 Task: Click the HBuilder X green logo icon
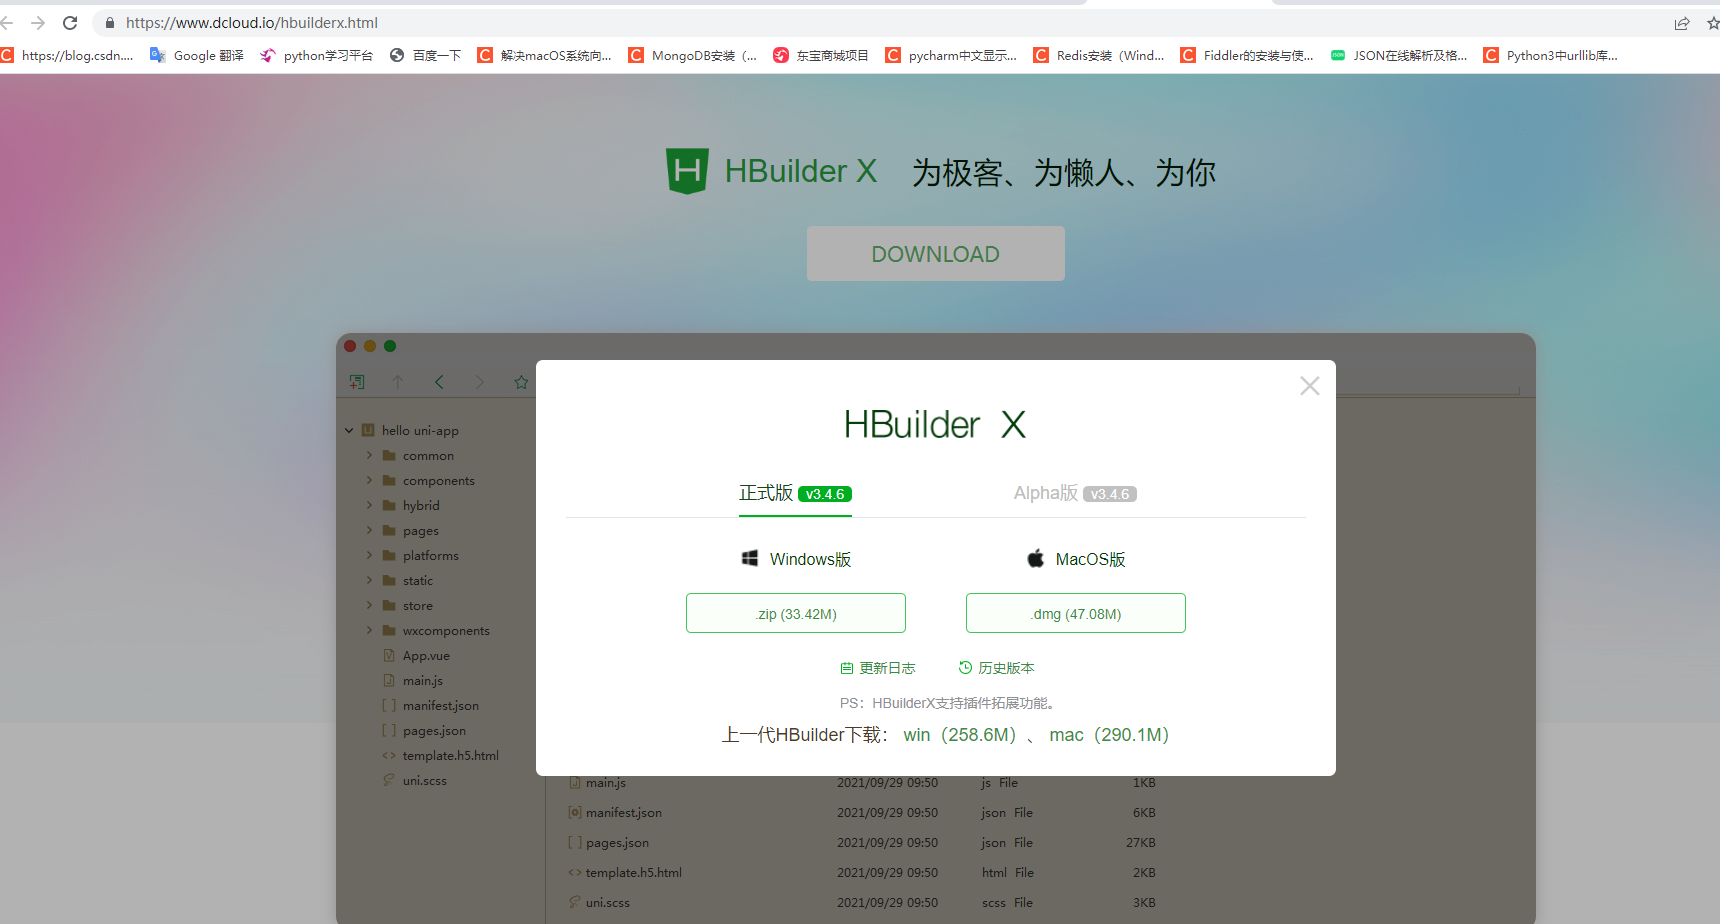click(x=687, y=170)
